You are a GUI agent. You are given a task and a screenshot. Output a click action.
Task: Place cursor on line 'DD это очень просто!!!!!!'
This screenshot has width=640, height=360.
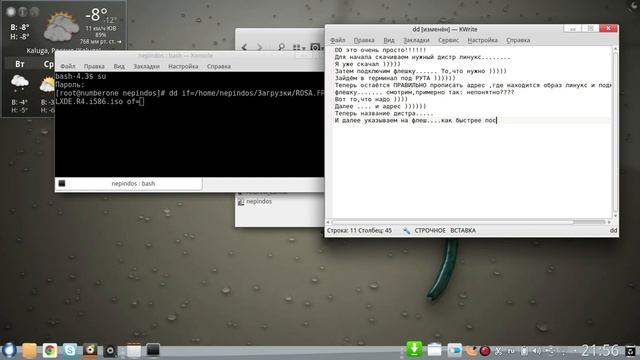click(x=380, y=50)
